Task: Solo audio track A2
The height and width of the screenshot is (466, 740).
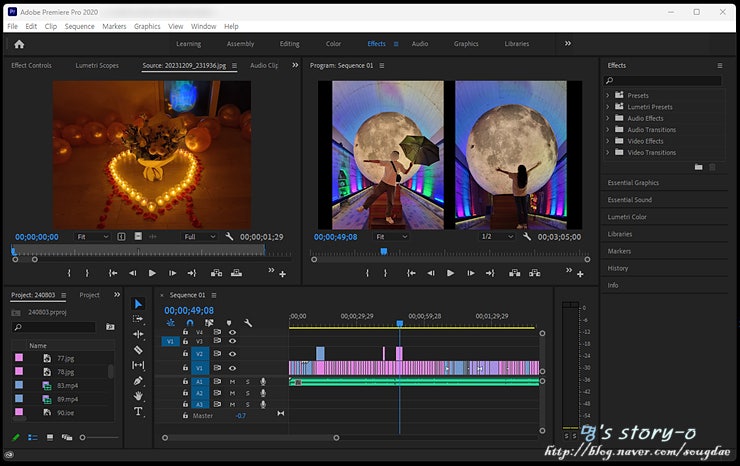Action: [247, 393]
